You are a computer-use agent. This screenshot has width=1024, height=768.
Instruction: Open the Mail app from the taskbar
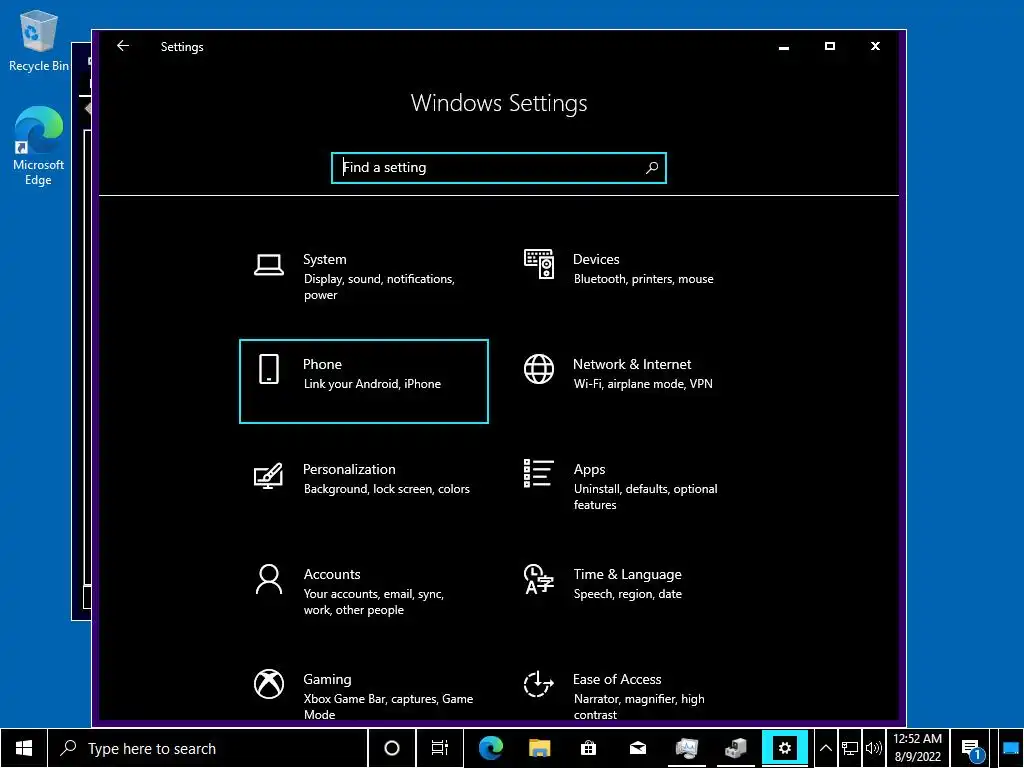637,748
